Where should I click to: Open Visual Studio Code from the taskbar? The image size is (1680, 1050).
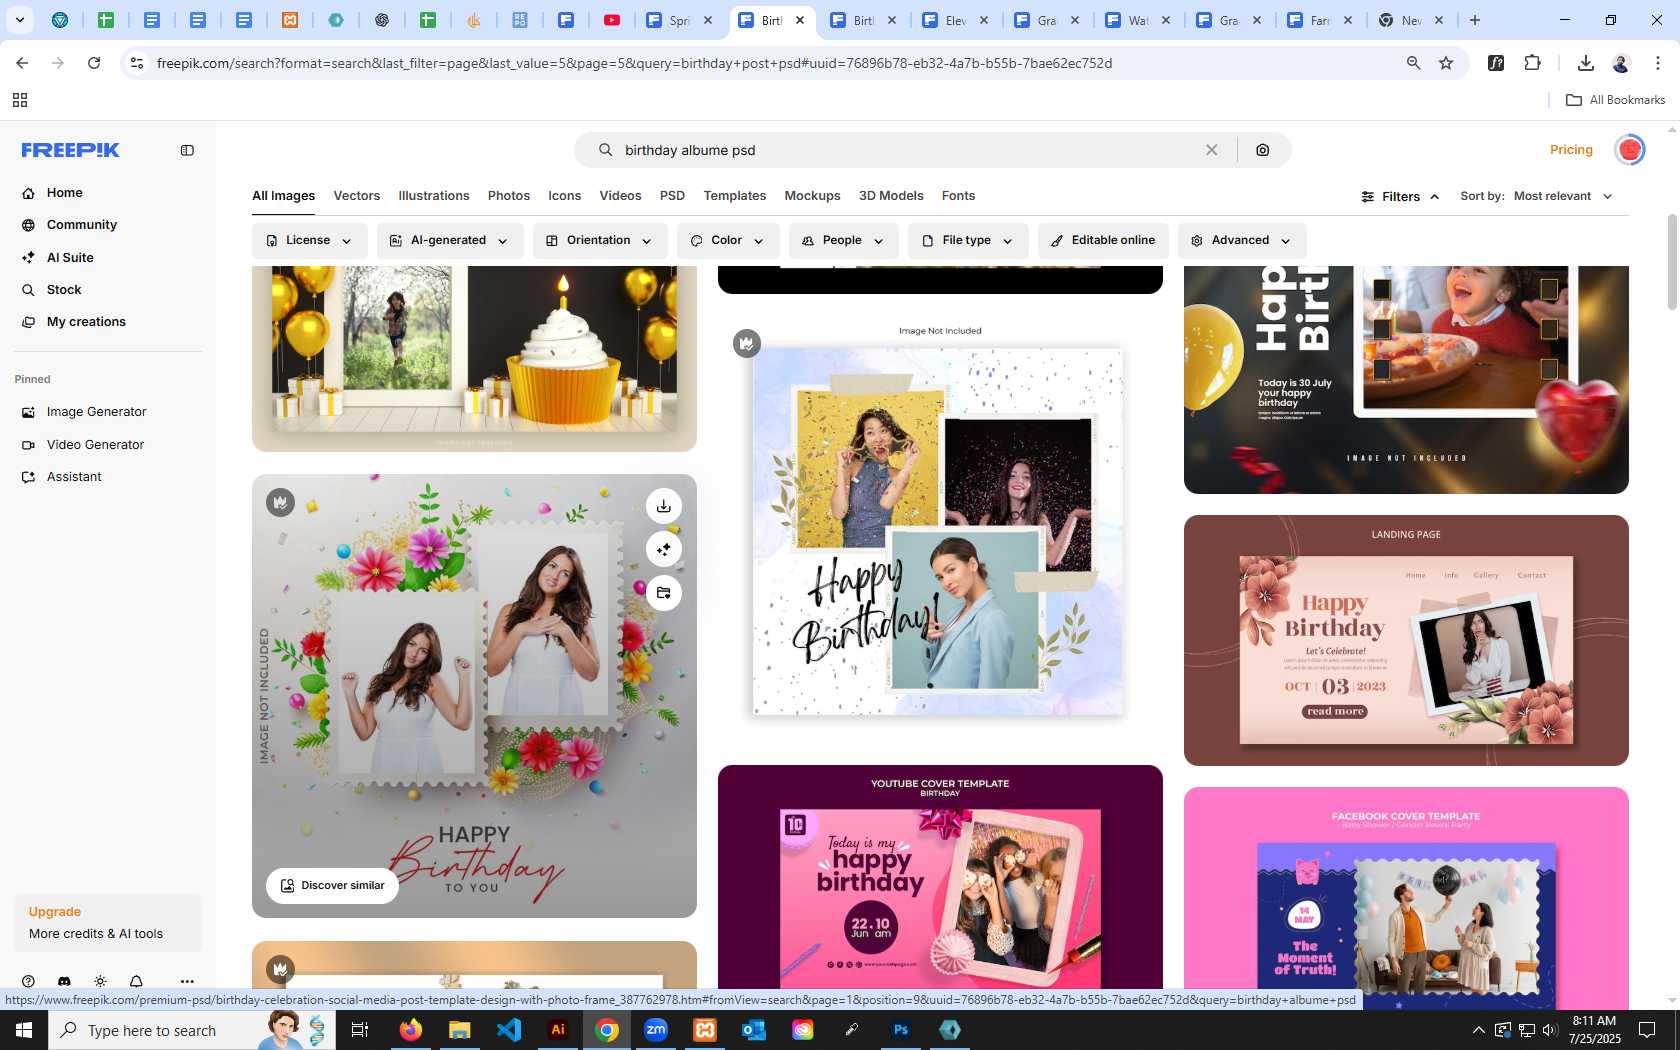(x=509, y=1030)
